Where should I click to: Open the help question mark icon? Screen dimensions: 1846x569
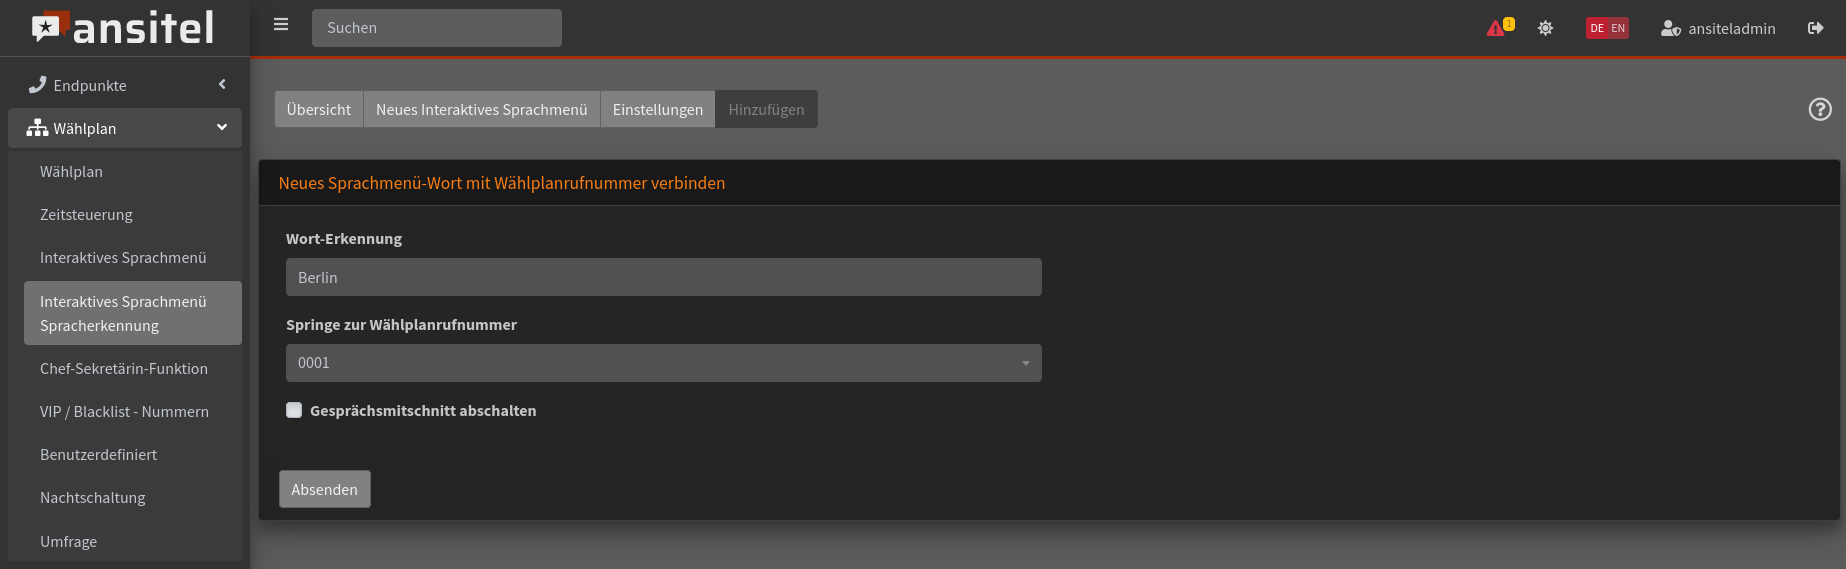1819,109
